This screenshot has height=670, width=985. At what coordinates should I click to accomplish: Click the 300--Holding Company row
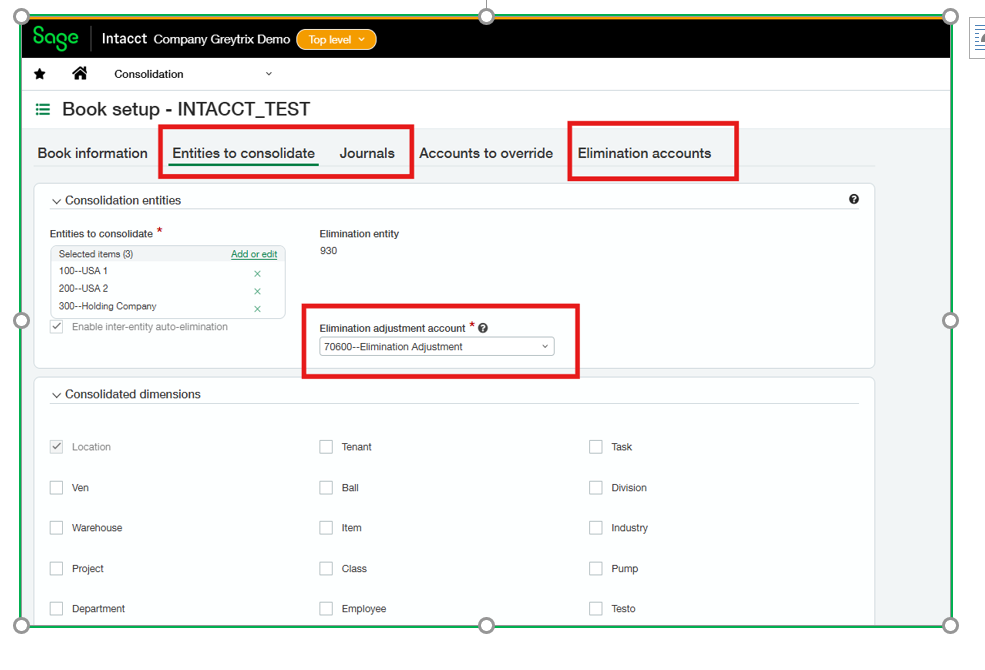click(168, 306)
